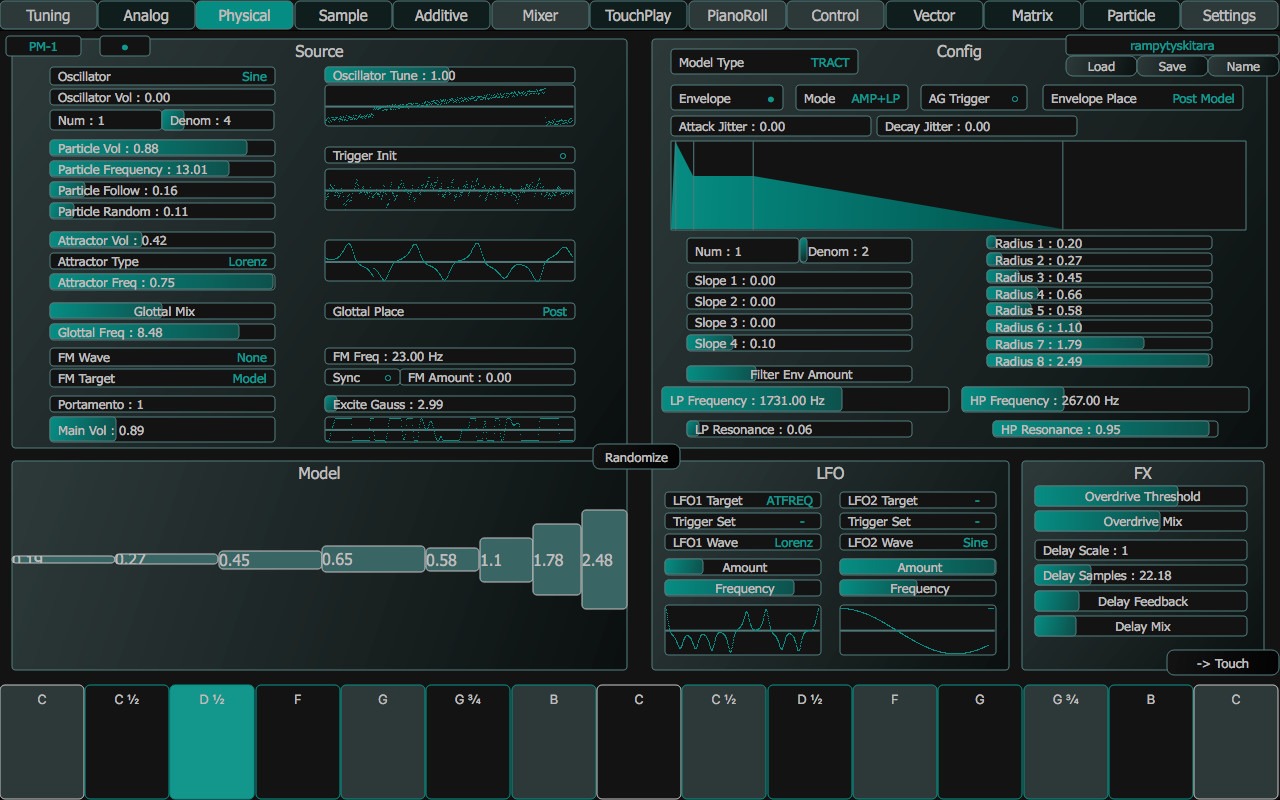The image size is (1280, 800).
Task: Open the Model Type TRACT selector
Action: 763,61
